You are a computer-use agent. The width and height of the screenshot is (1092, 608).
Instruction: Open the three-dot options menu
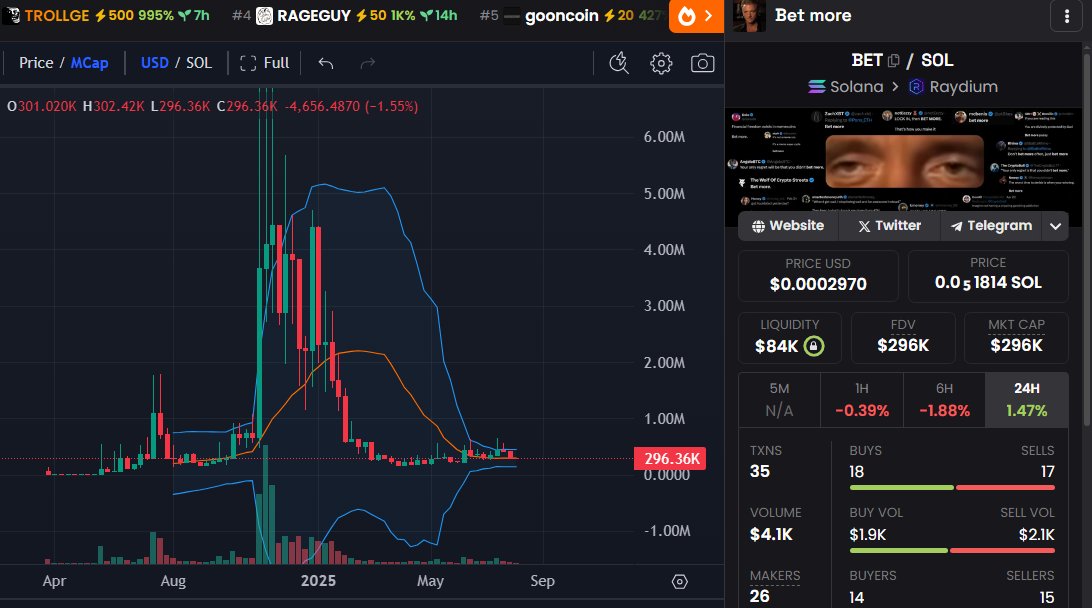1066,16
